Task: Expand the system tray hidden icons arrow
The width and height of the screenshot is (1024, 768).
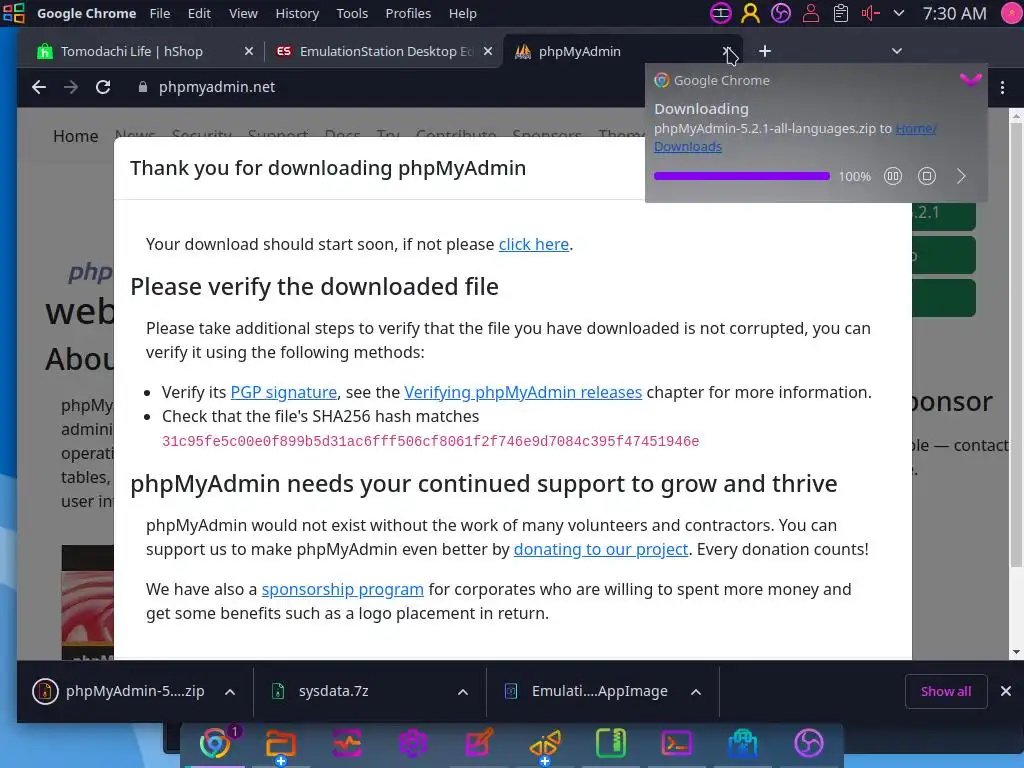Action: [x=899, y=13]
